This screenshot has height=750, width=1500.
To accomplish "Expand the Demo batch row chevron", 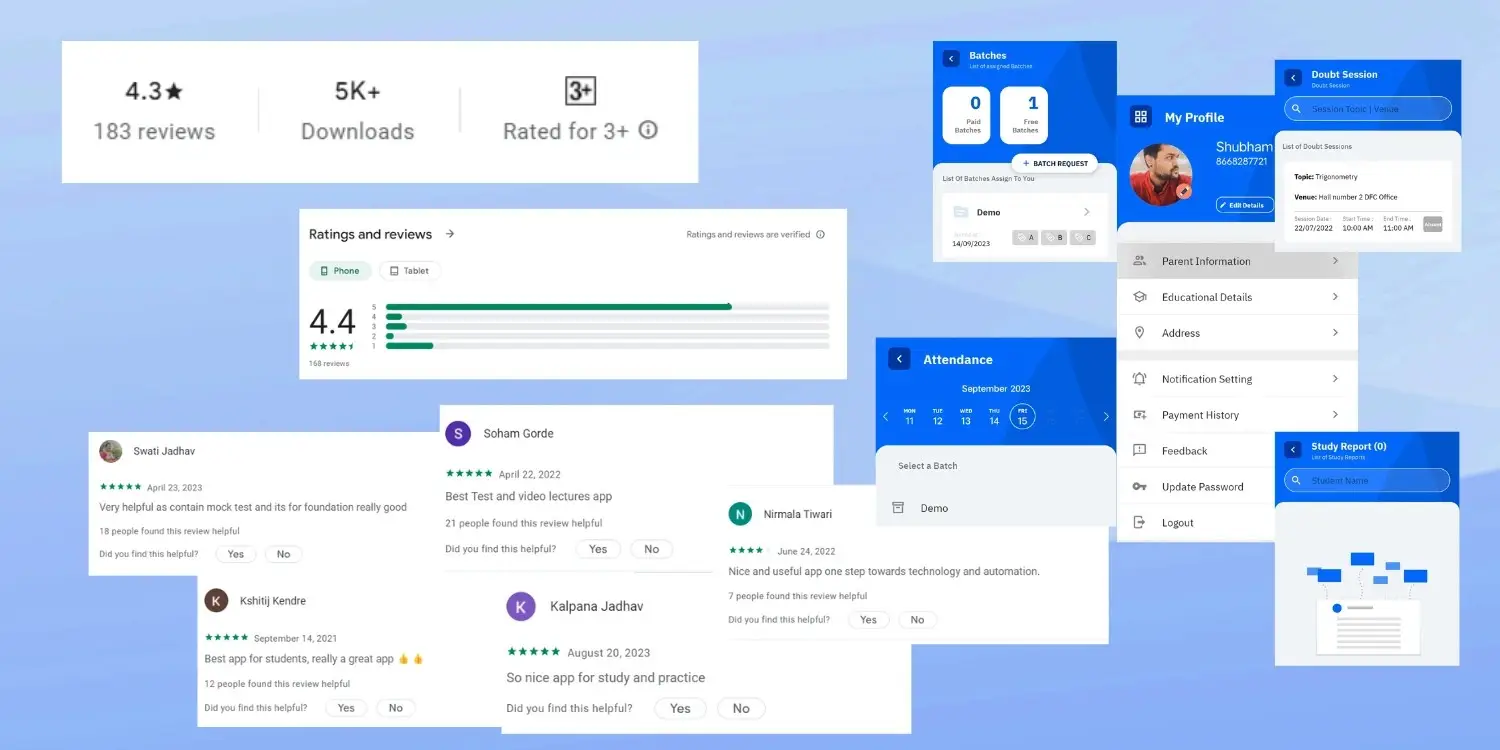I will pyautogui.click(x=1087, y=212).
